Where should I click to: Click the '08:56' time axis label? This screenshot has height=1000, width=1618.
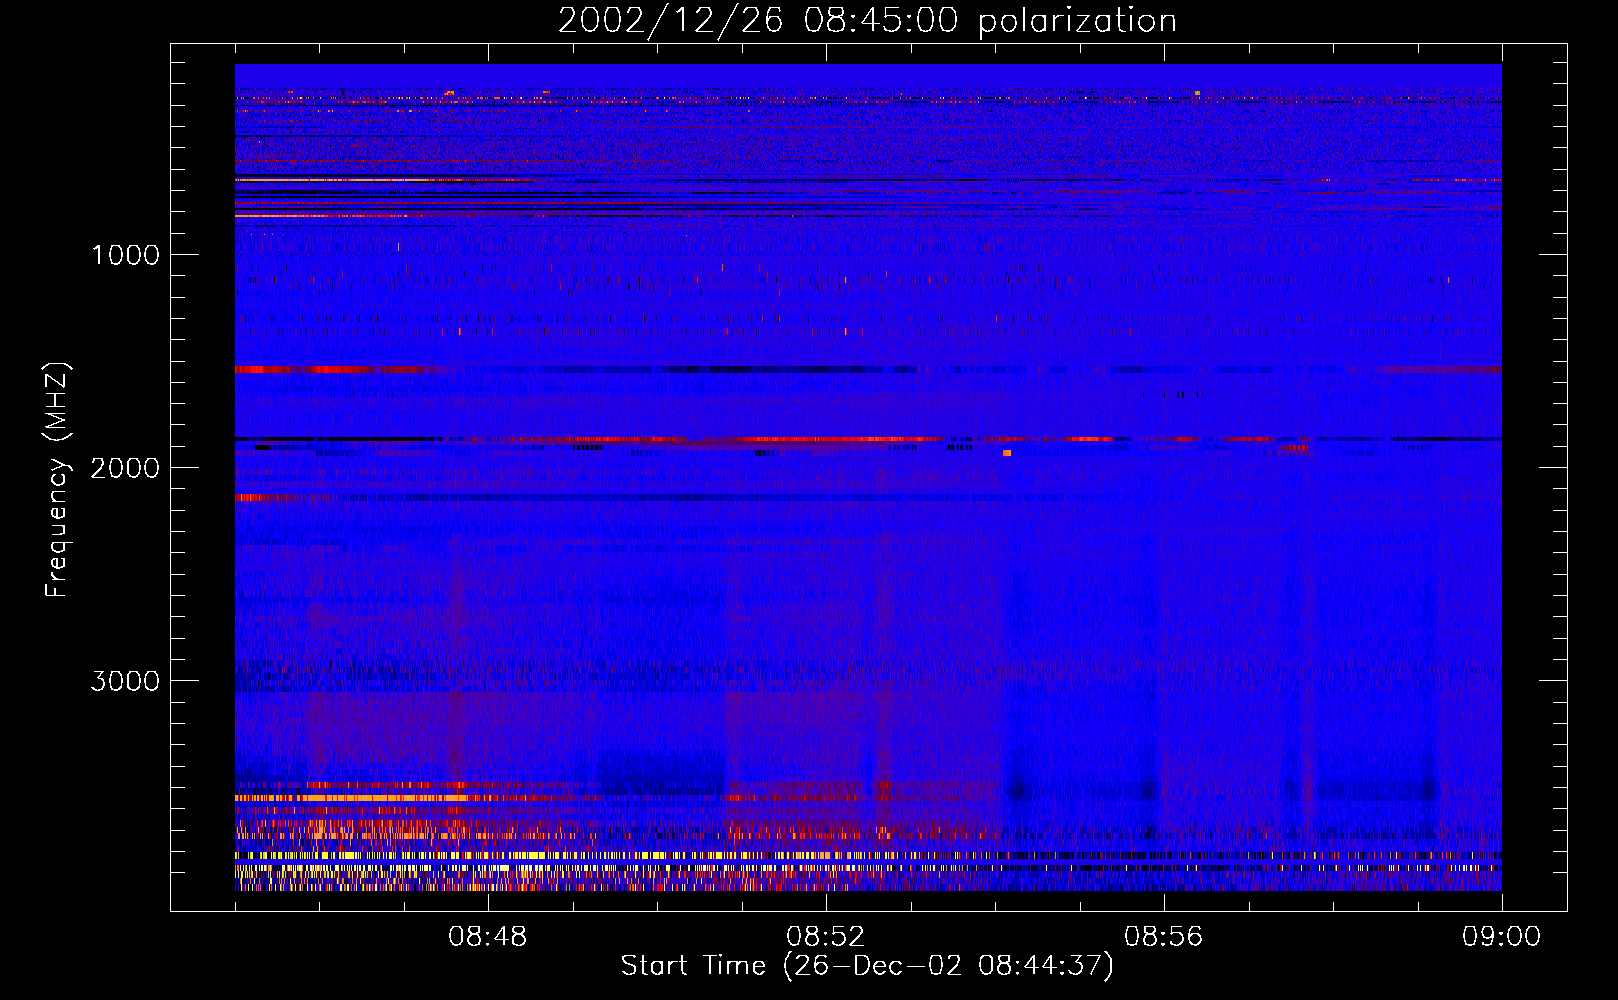click(1164, 937)
